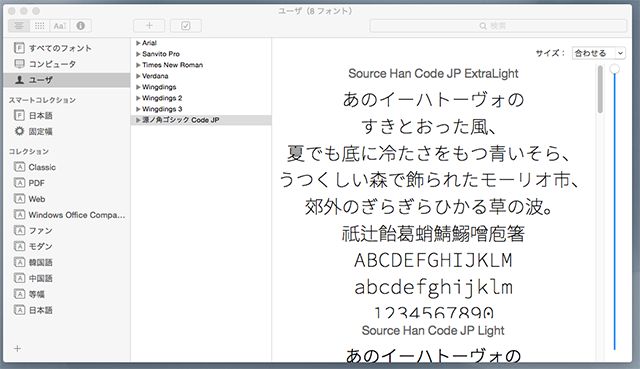640x369 pixels.
Task: Click the monitor icon for コンピュータ
Action: coord(19,64)
